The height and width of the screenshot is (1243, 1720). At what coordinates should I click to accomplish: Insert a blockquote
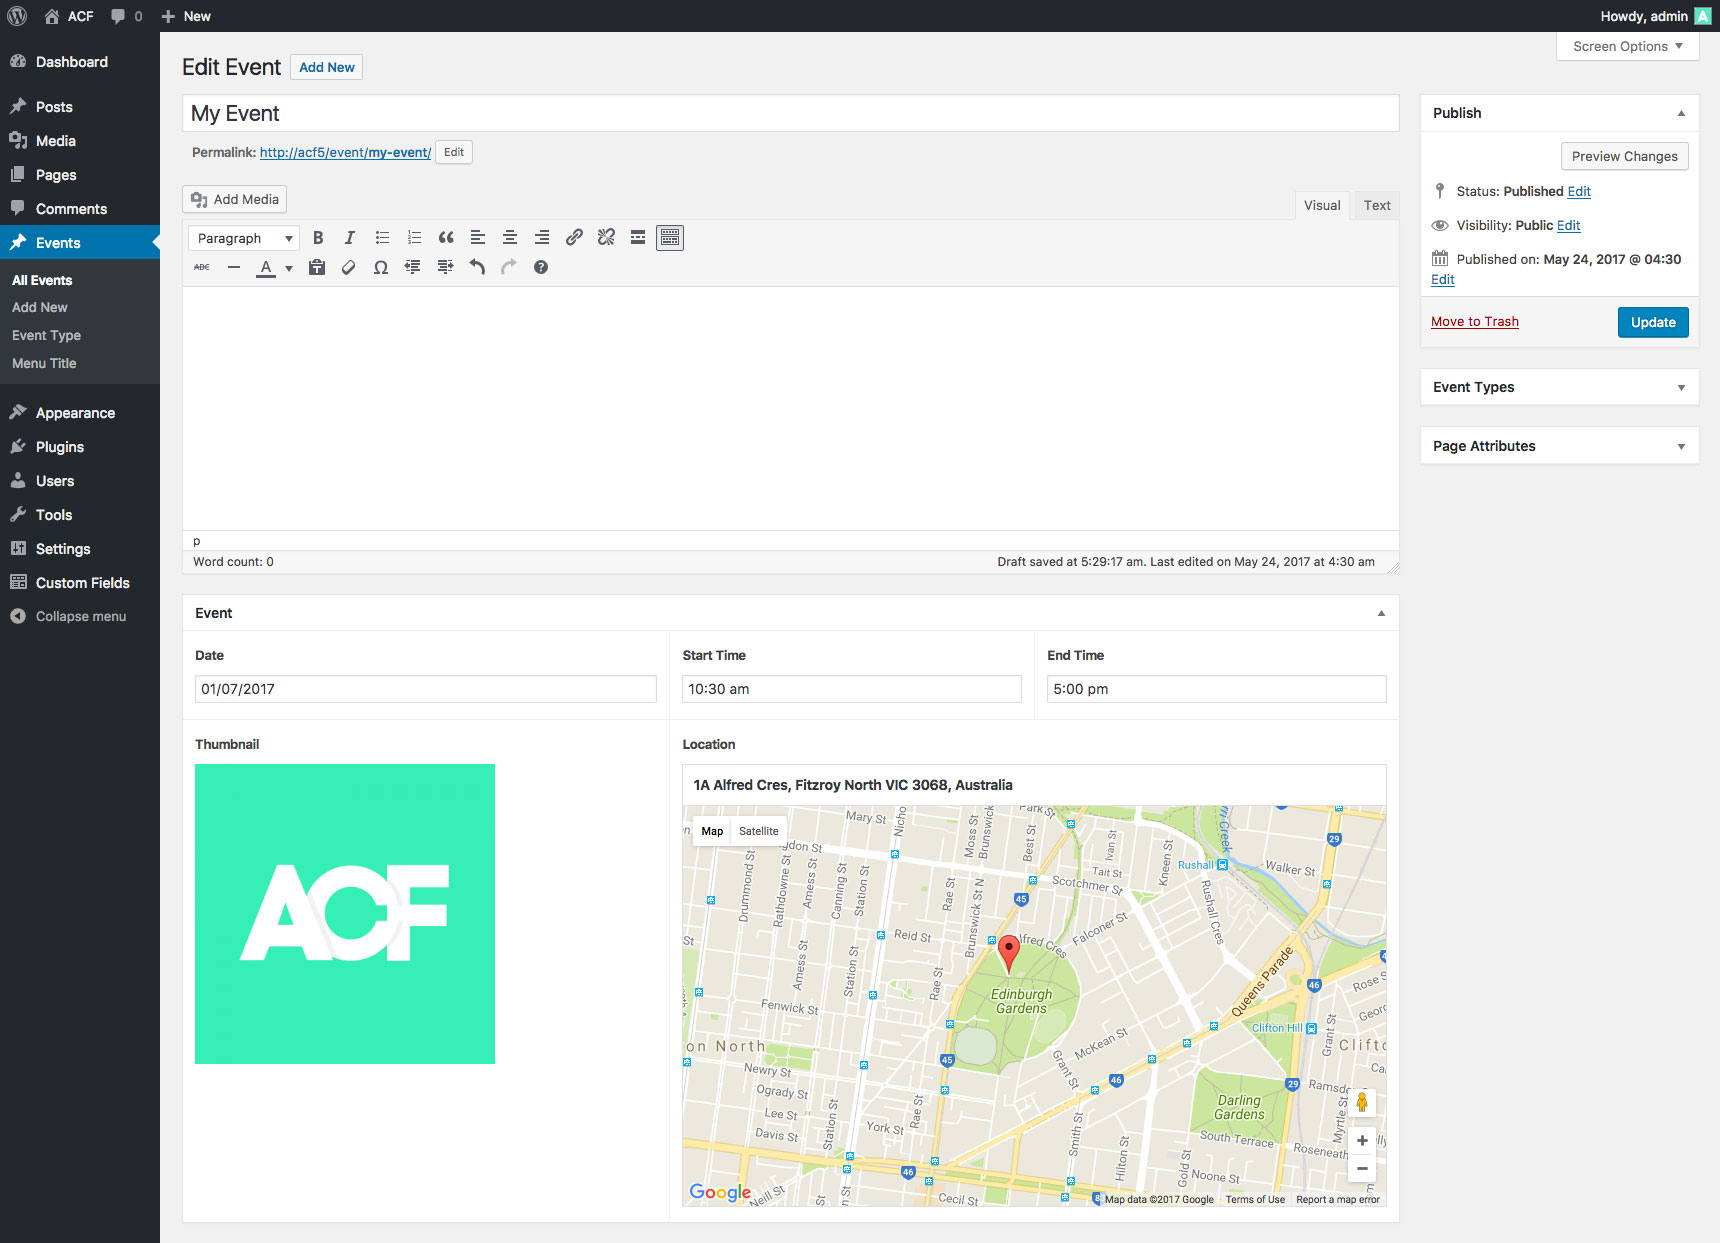pyautogui.click(x=446, y=238)
